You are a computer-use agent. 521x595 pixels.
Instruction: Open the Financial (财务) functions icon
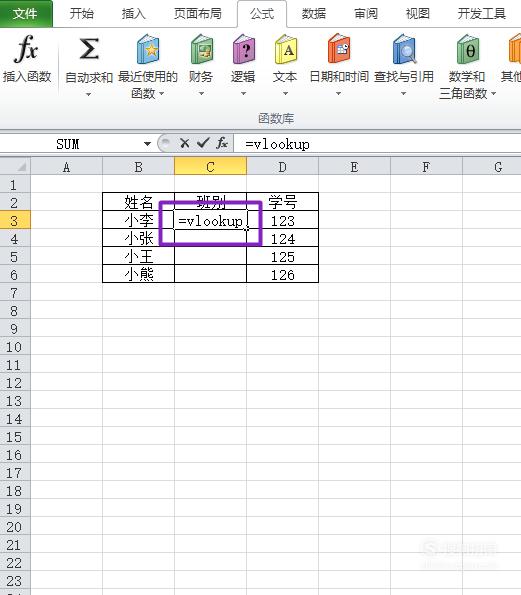[x=201, y=49]
